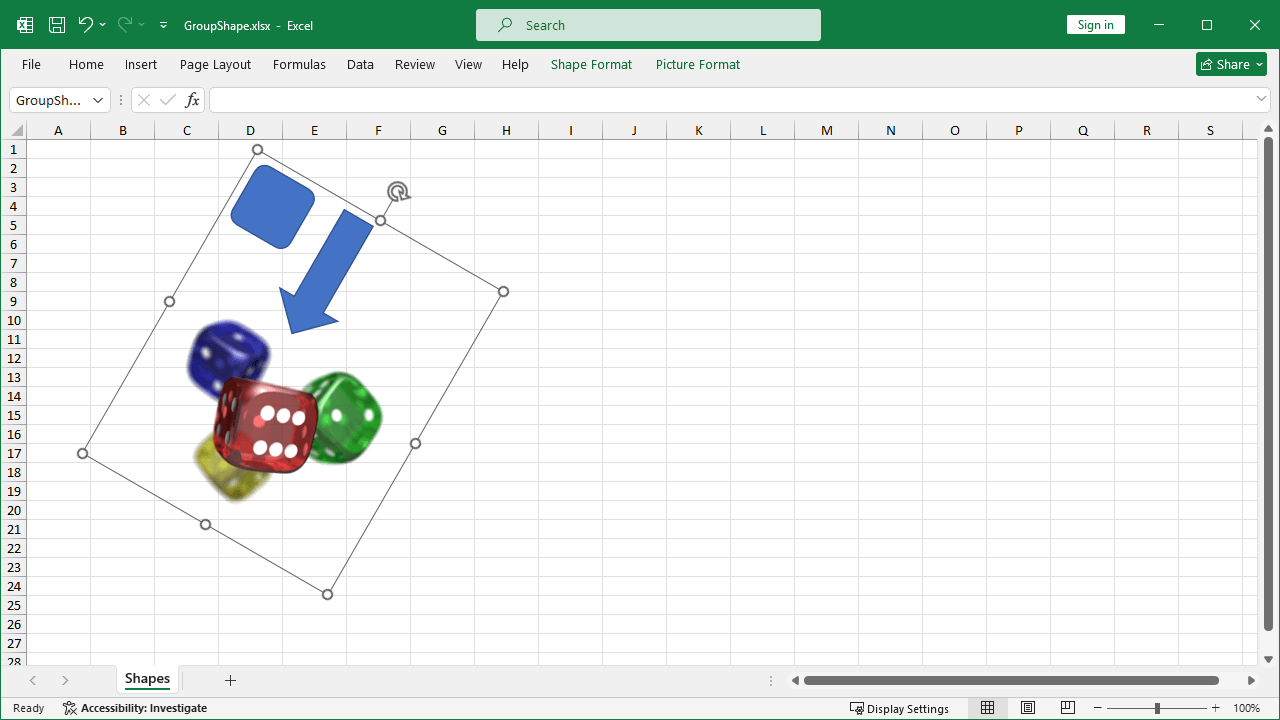Select Normal view icon in status bar
This screenshot has width=1280, height=720.
[x=988, y=708]
